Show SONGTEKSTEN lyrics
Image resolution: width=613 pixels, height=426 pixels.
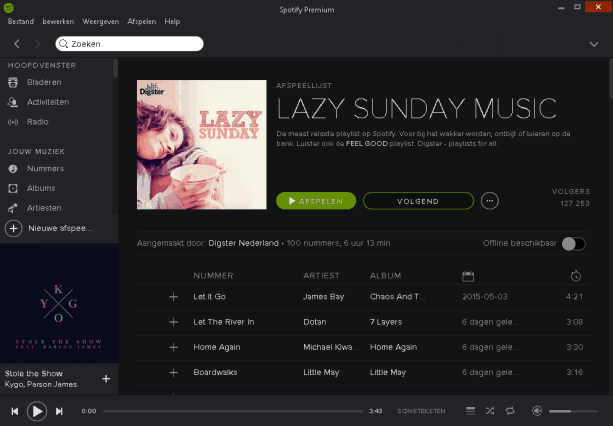[421, 411]
